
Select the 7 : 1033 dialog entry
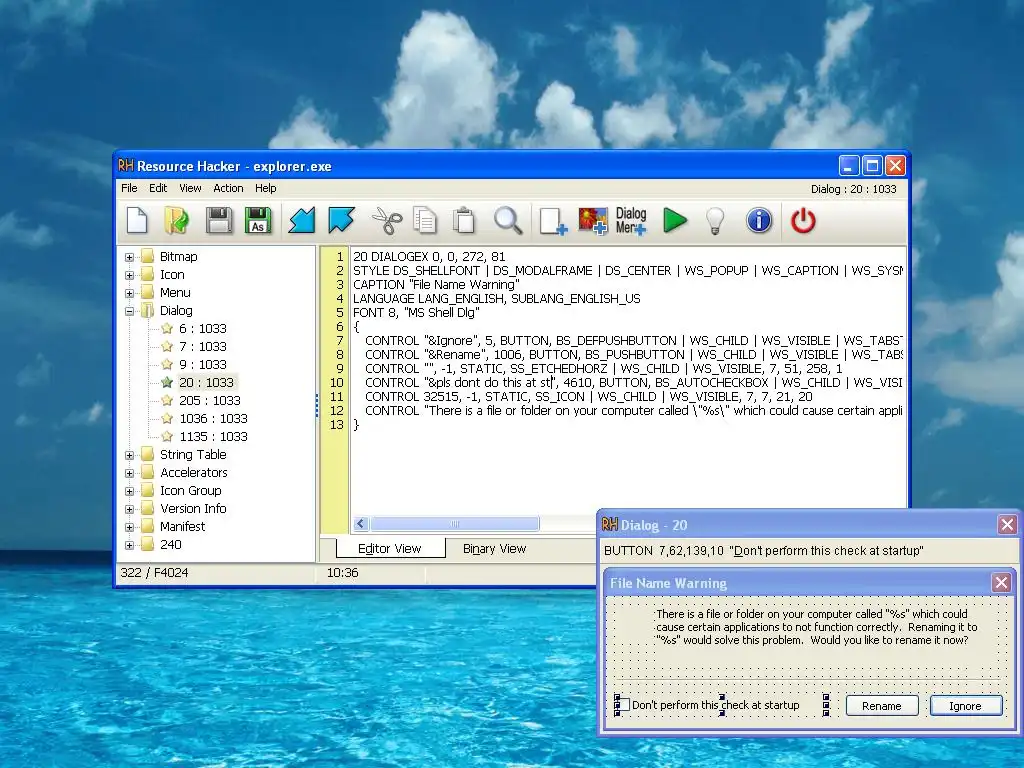(202, 346)
